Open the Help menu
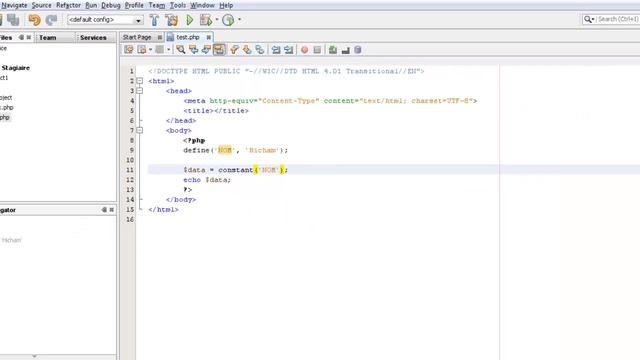The width and height of the screenshot is (640, 360). (x=226, y=5)
